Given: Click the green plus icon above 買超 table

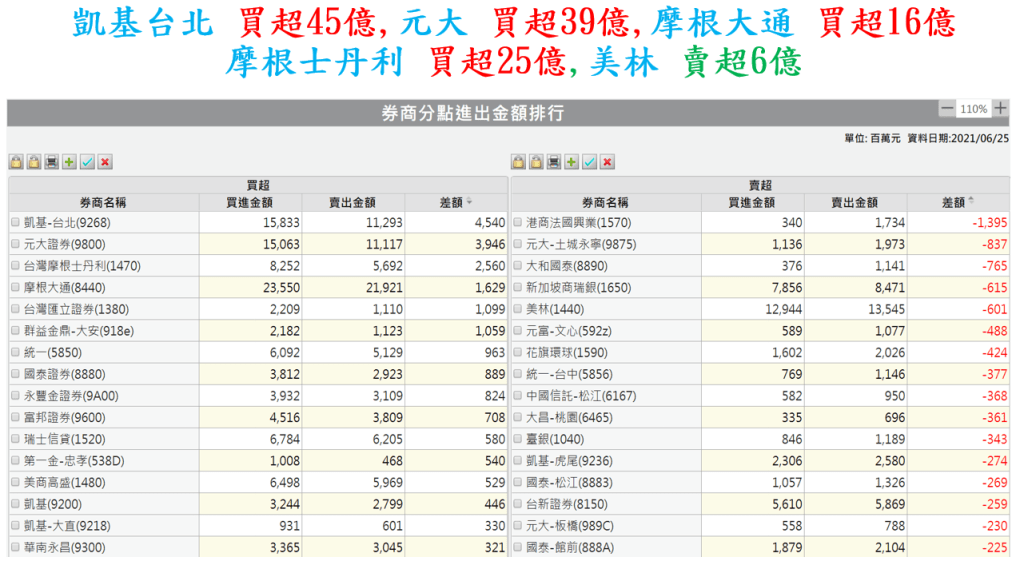Looking at the screenshot, I should pyautogui.click(x=69, y=162).
